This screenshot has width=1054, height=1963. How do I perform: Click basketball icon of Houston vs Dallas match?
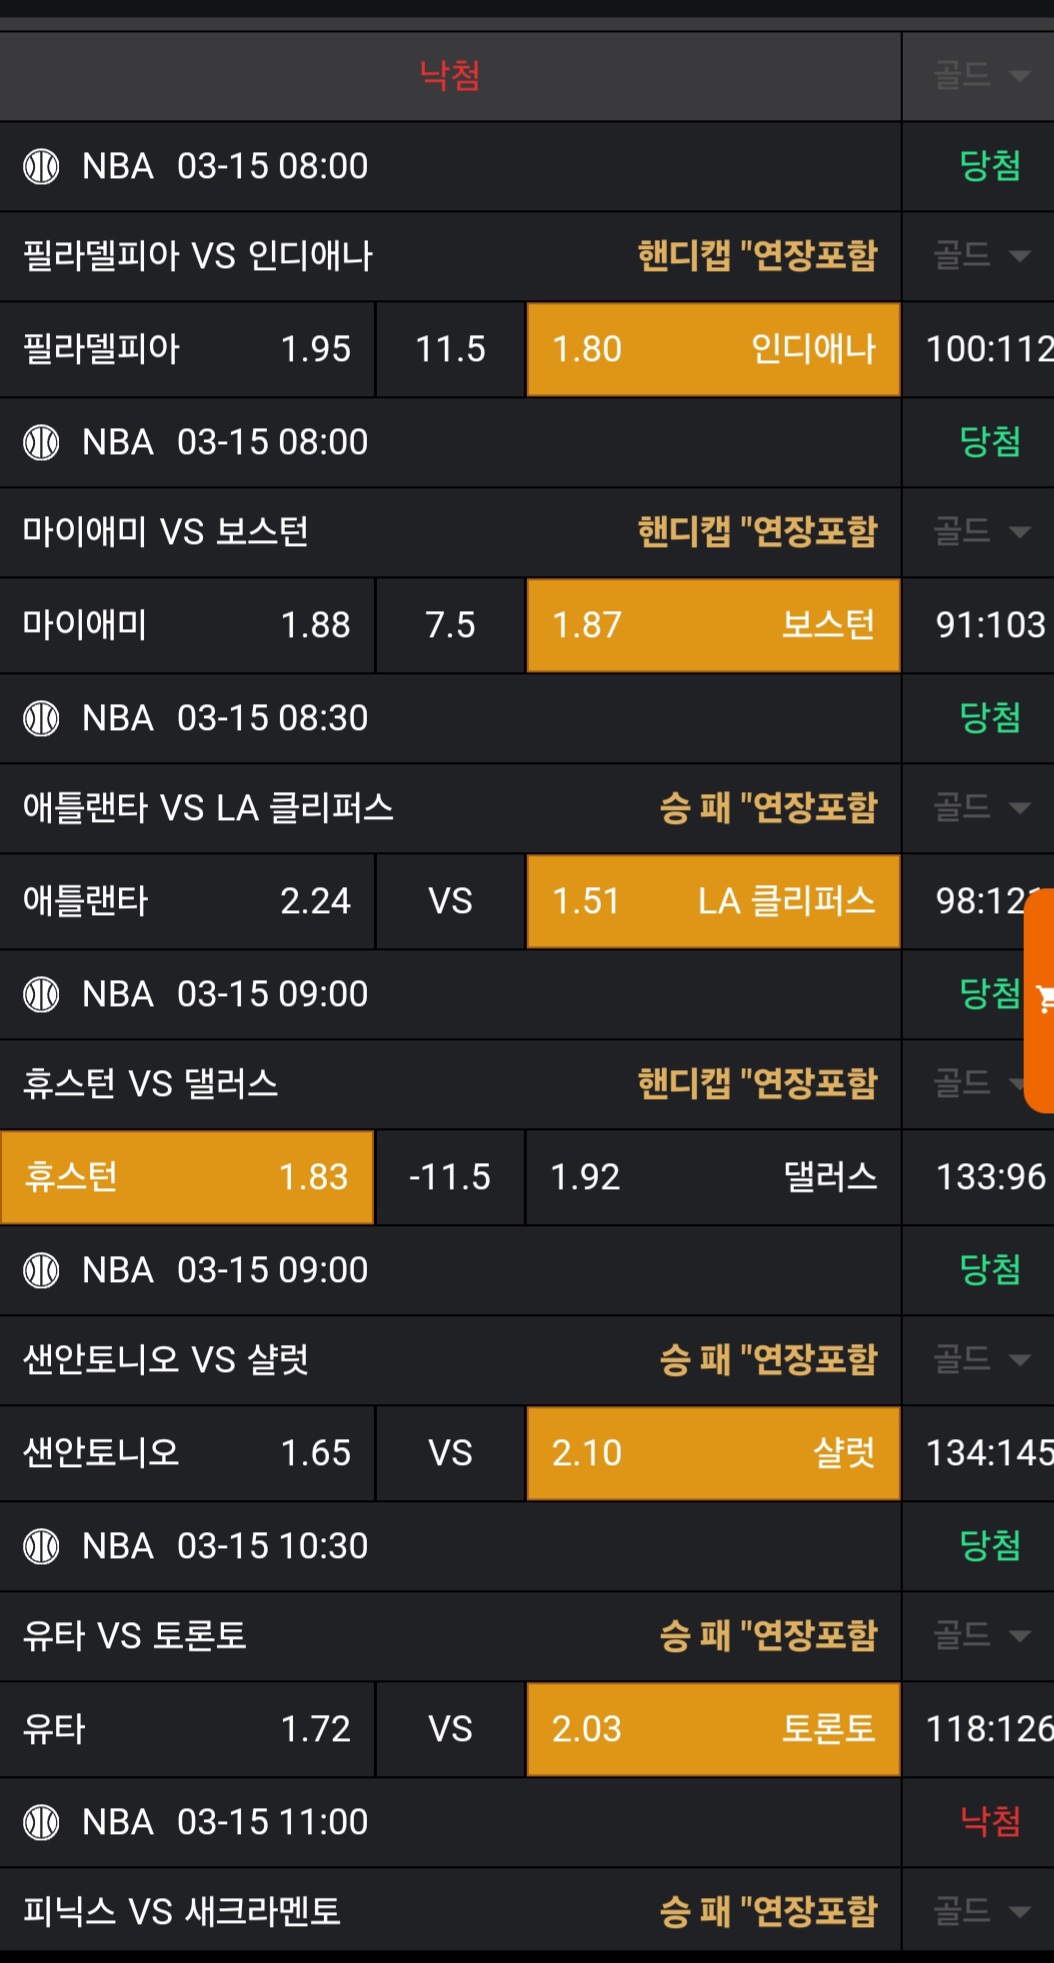pyautogui.click(x=41, y=994)
